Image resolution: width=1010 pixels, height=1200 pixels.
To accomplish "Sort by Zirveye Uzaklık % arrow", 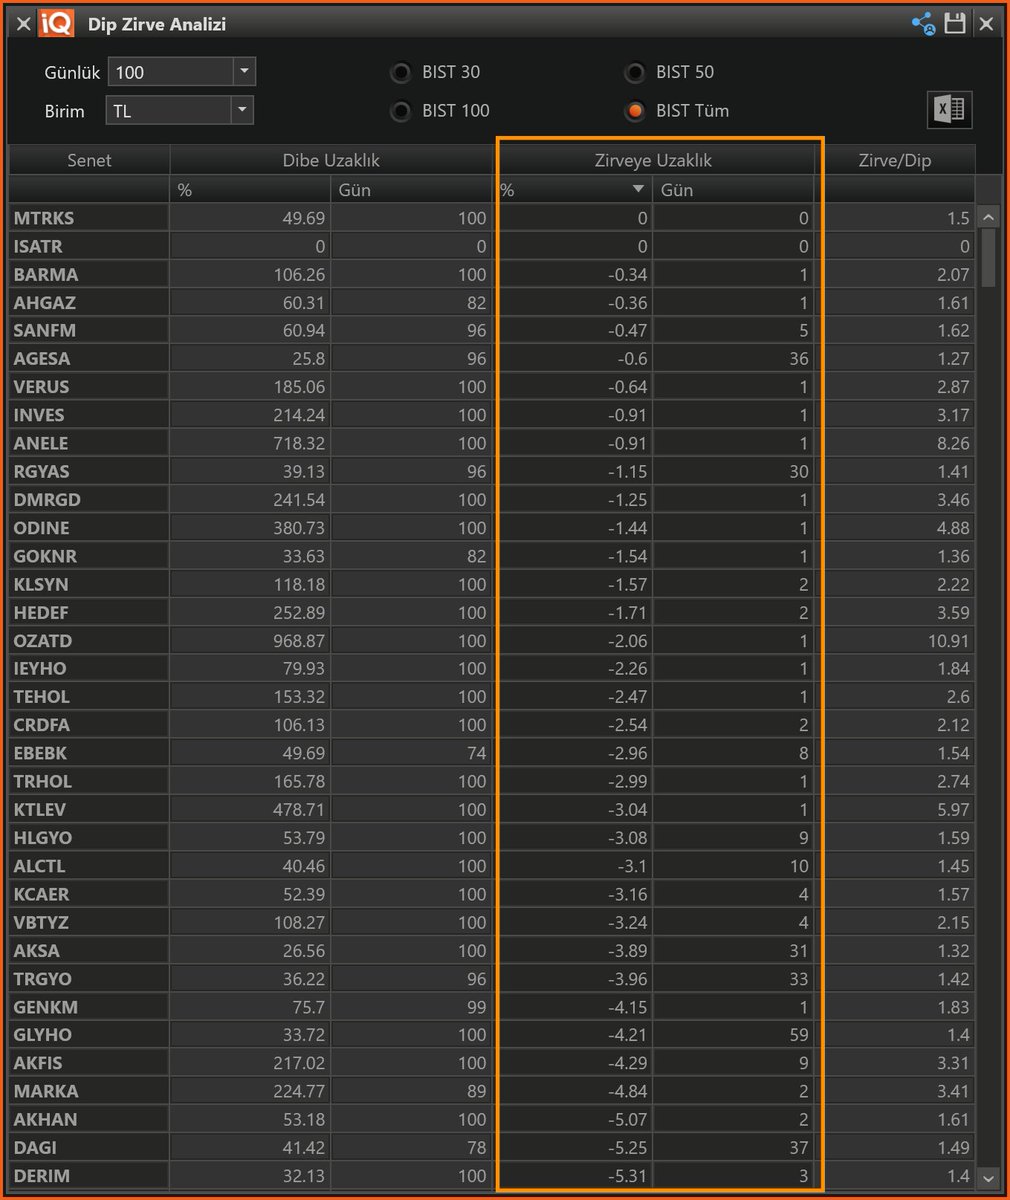I will tap(638, 190).
